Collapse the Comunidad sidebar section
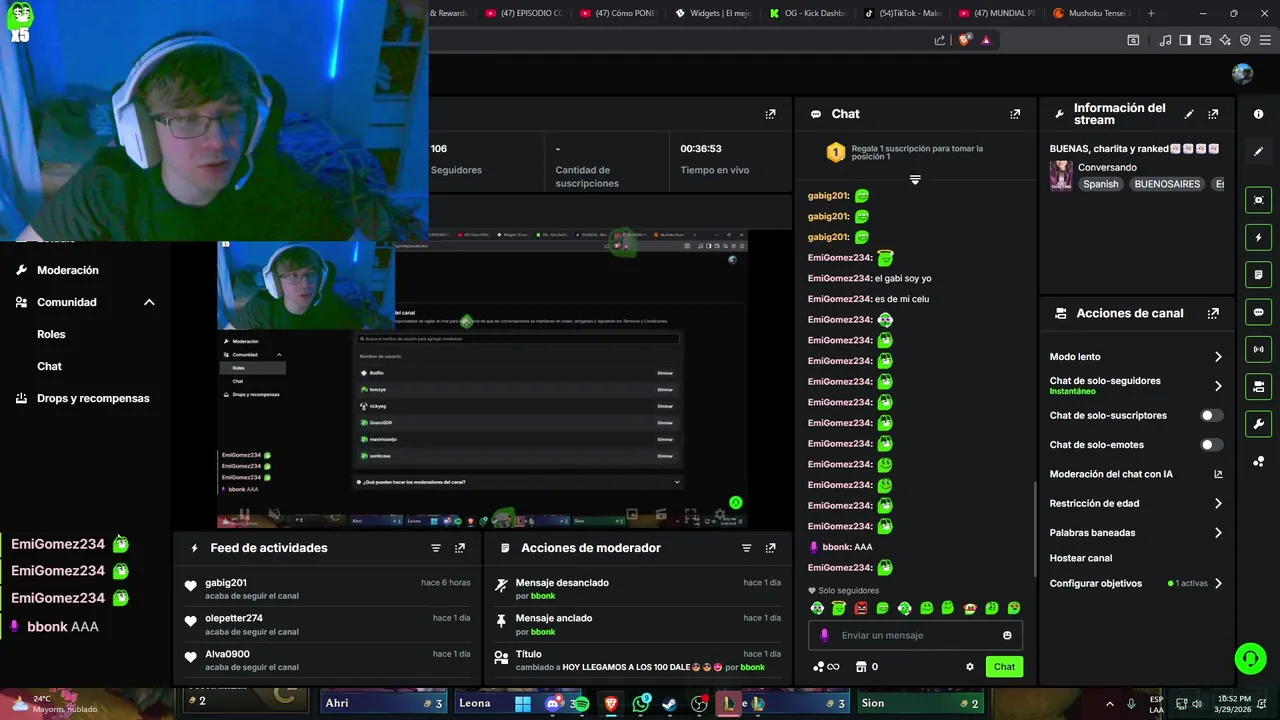 point(149,302)
